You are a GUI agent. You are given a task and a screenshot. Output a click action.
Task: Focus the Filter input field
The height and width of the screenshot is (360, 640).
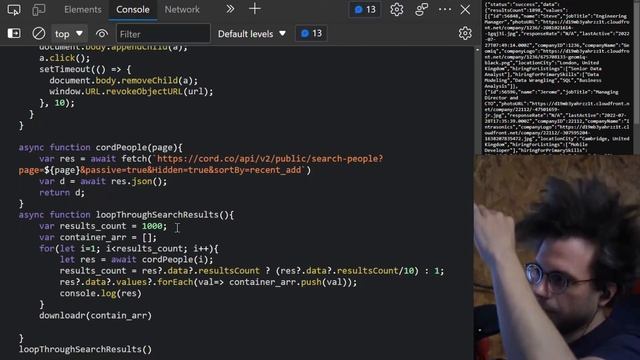coord(163,33)
